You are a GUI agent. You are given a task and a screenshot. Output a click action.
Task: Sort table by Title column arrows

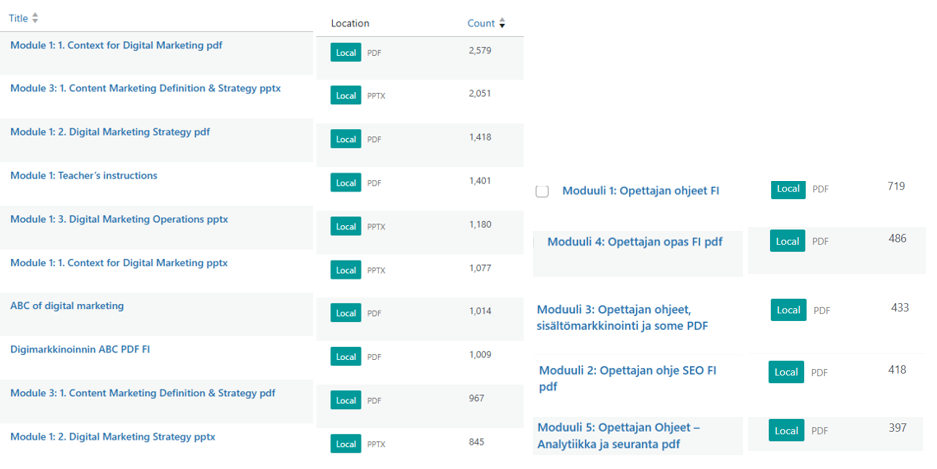[36, 19]
